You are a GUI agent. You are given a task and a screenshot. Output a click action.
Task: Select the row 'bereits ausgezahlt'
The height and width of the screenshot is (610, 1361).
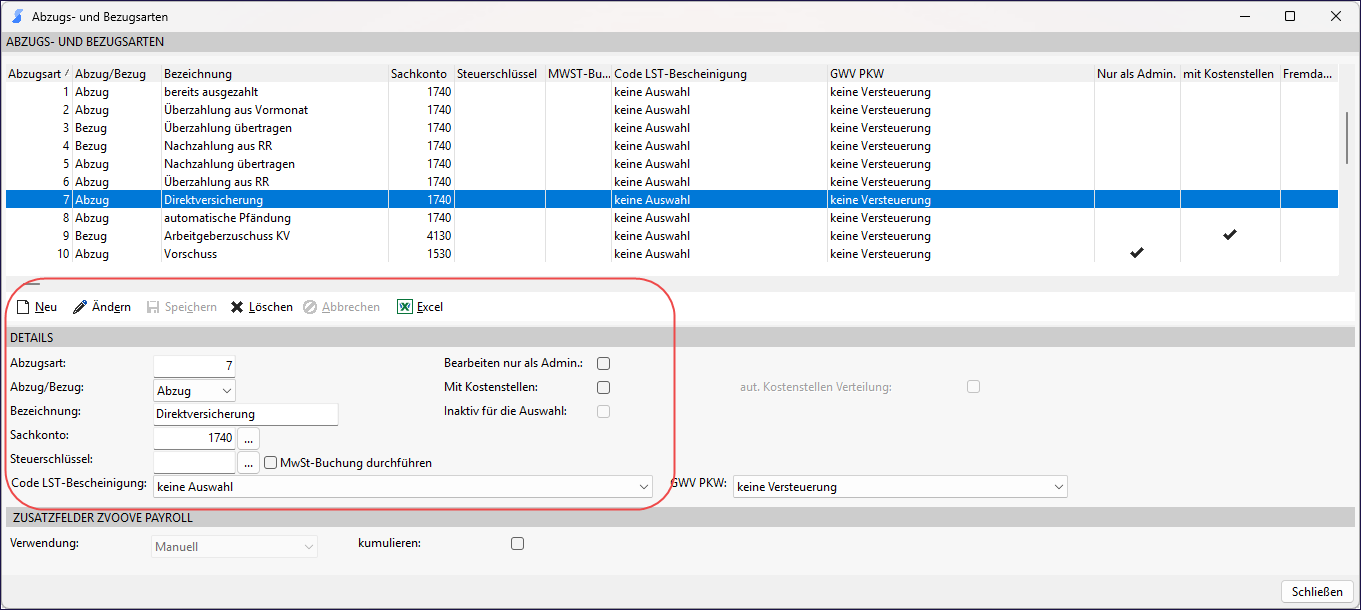[672, 92]
